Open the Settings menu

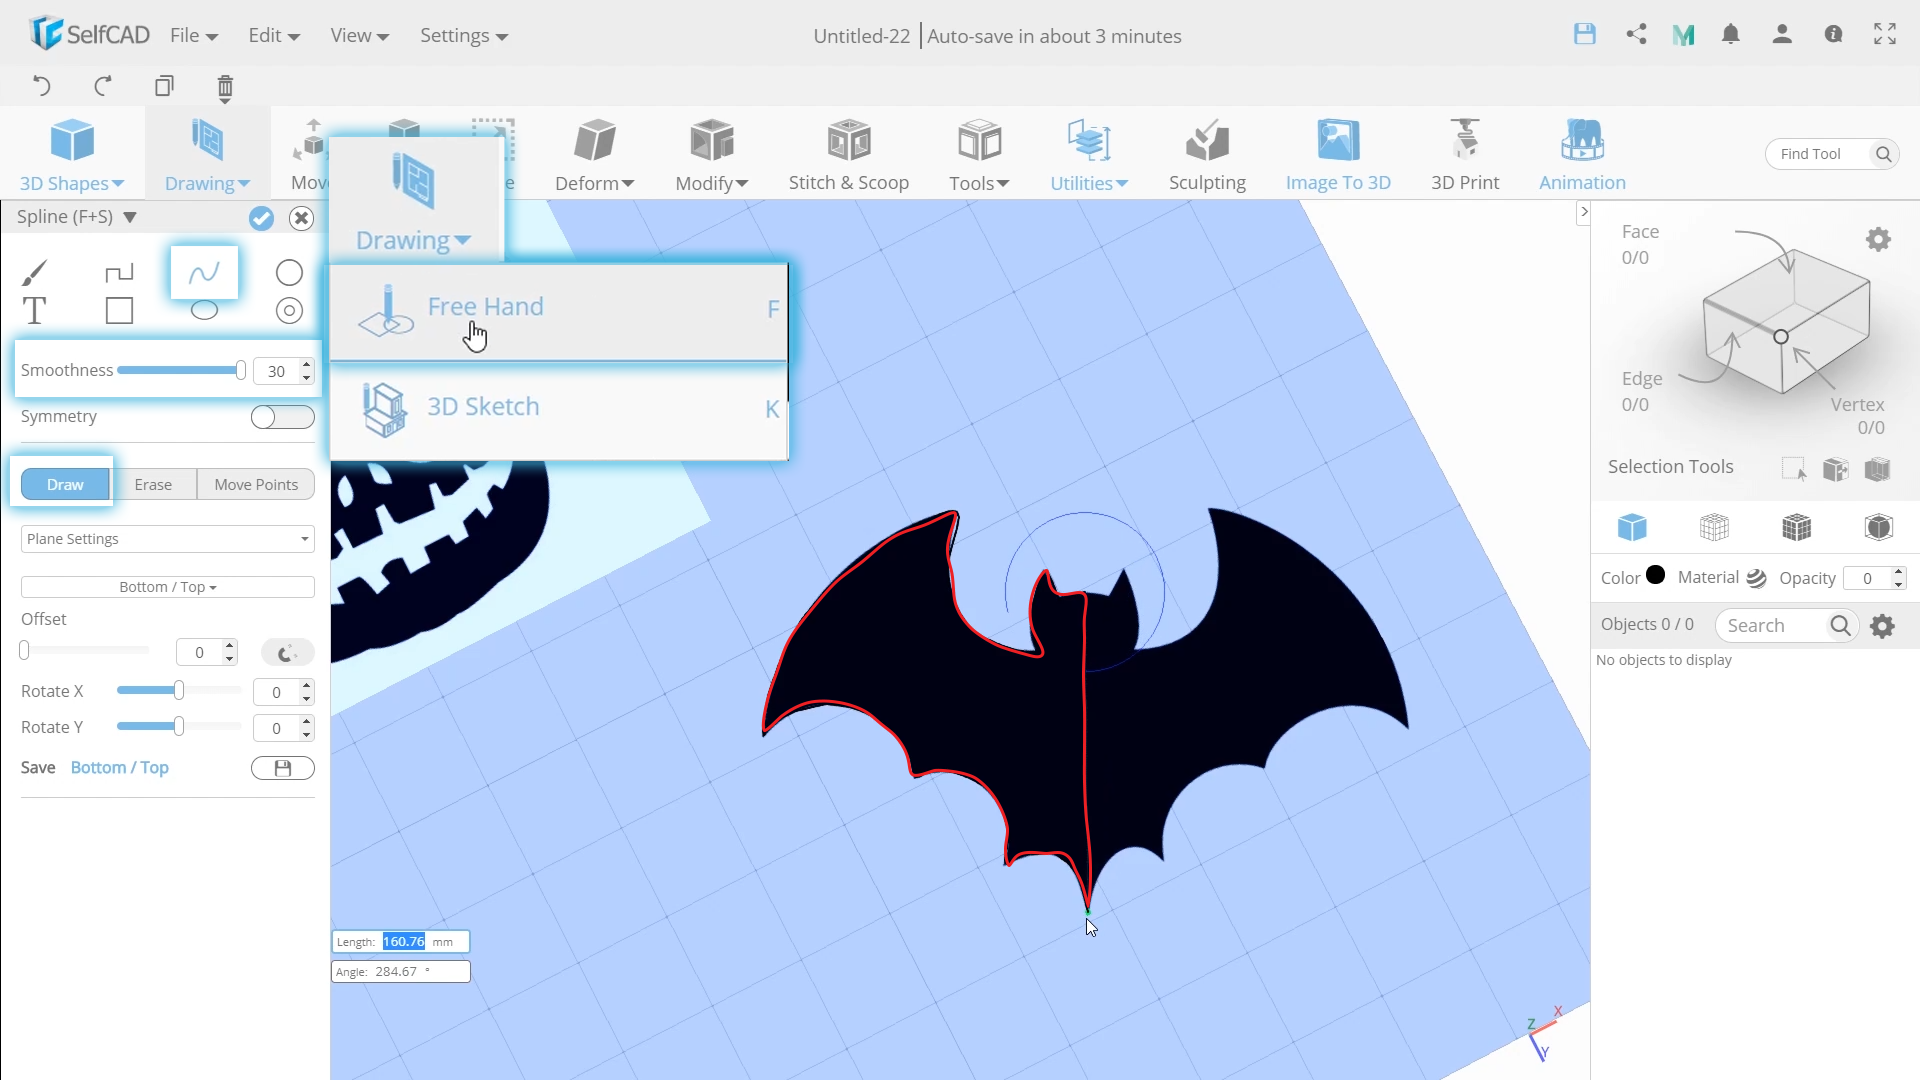(x=464, y=36)
